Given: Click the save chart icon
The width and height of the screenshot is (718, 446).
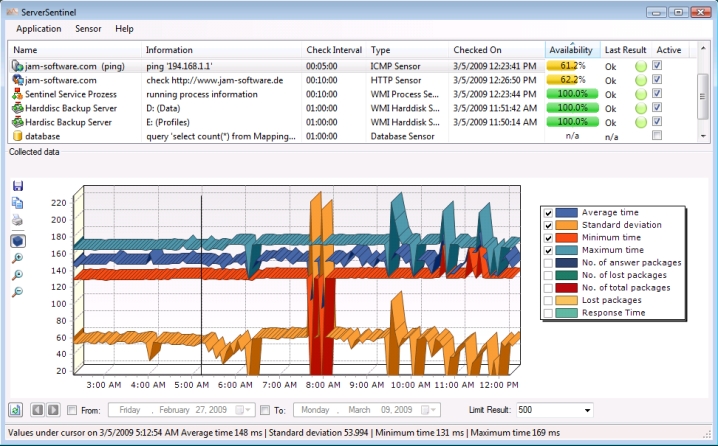Looking at the screenshot, I should pos(18,186).
